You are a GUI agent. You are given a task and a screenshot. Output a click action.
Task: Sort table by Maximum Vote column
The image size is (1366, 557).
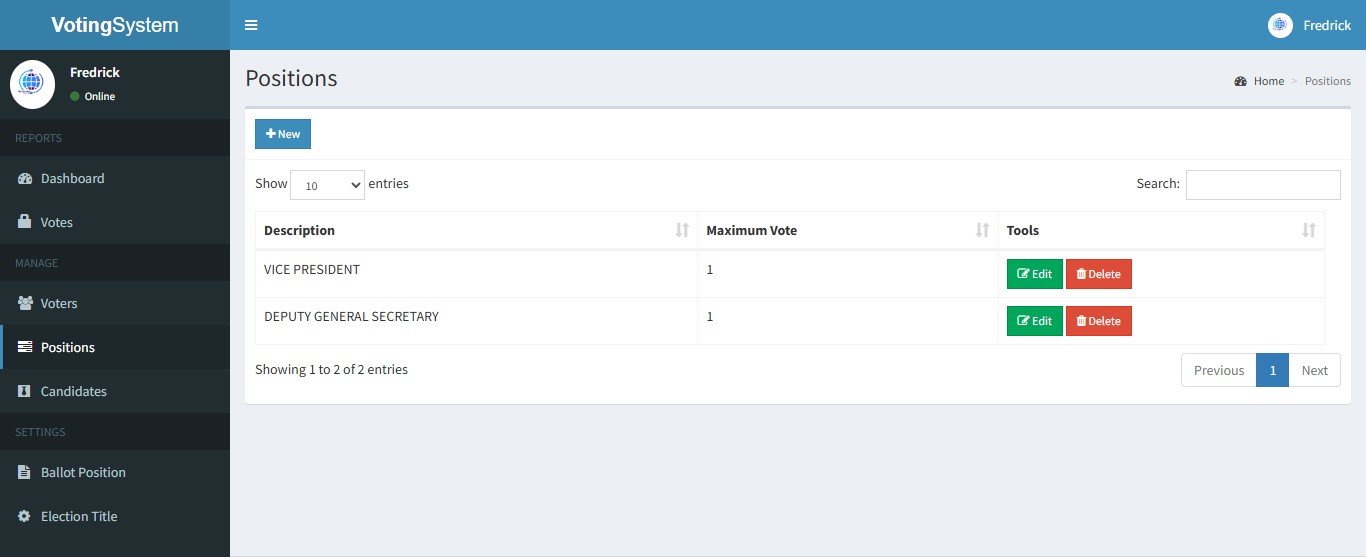982,231
